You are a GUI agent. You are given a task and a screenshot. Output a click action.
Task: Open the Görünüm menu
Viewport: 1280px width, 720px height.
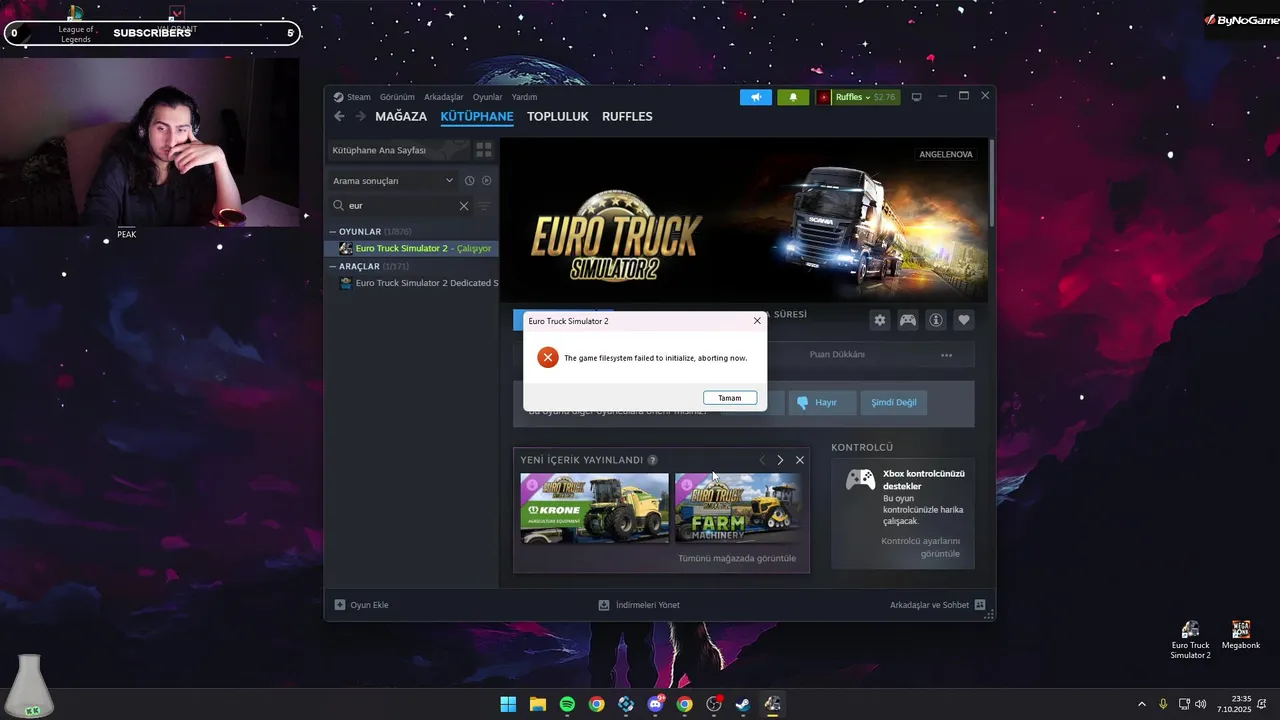tap(397, 97)
